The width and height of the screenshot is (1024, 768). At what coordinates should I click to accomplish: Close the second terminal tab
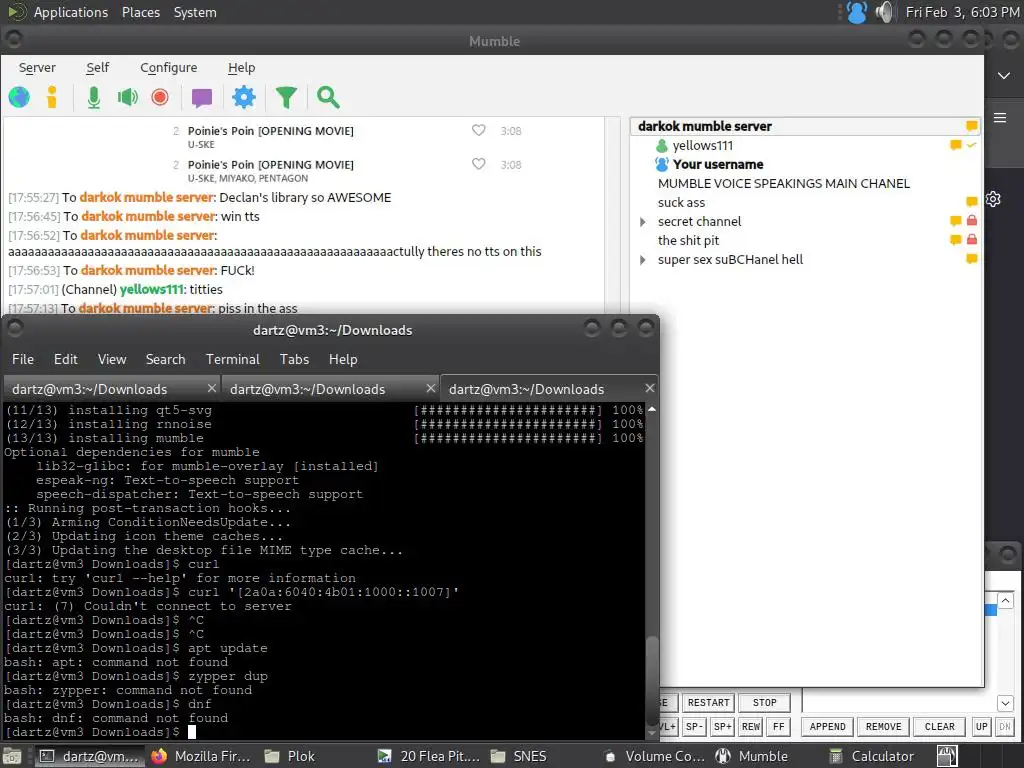tap(430, 388)
